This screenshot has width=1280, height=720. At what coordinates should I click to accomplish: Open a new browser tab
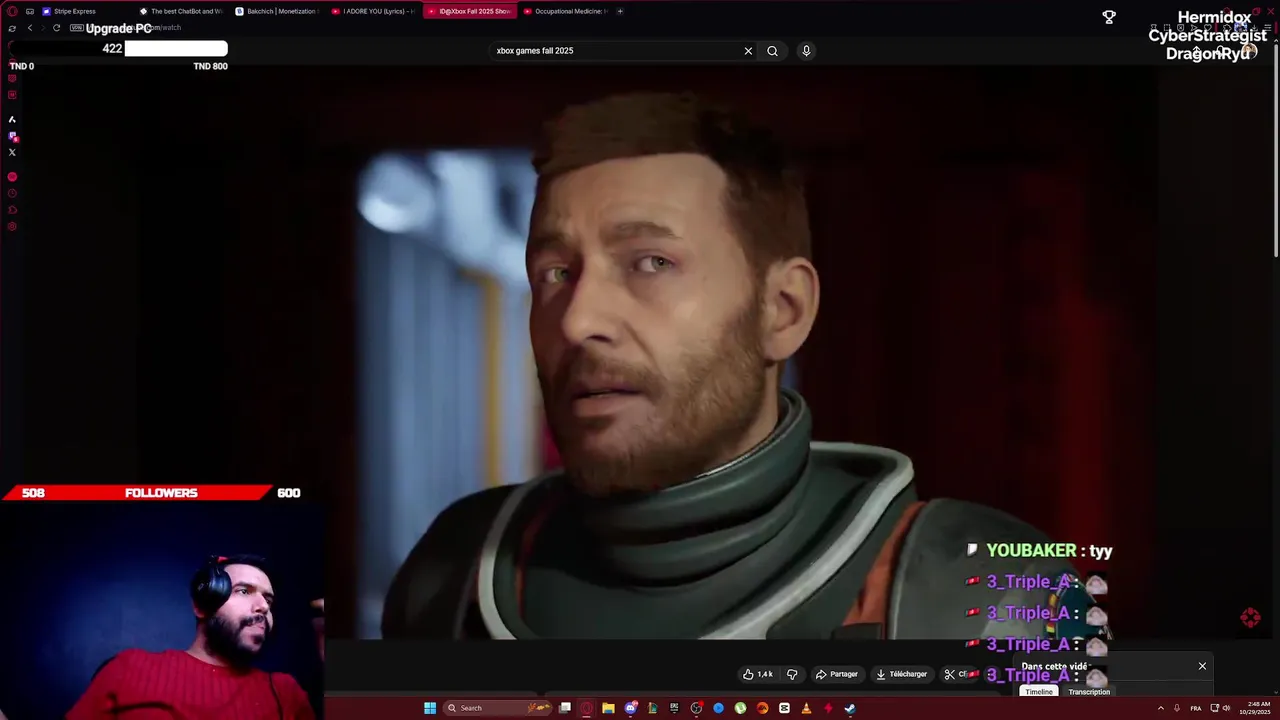click(620, 11)
